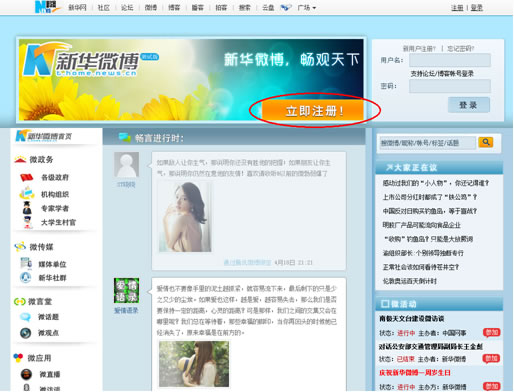The width and height of the screenshot is (514, 392).
Task: Open the 爱情语录 username link
Action: tap(126, 310)
